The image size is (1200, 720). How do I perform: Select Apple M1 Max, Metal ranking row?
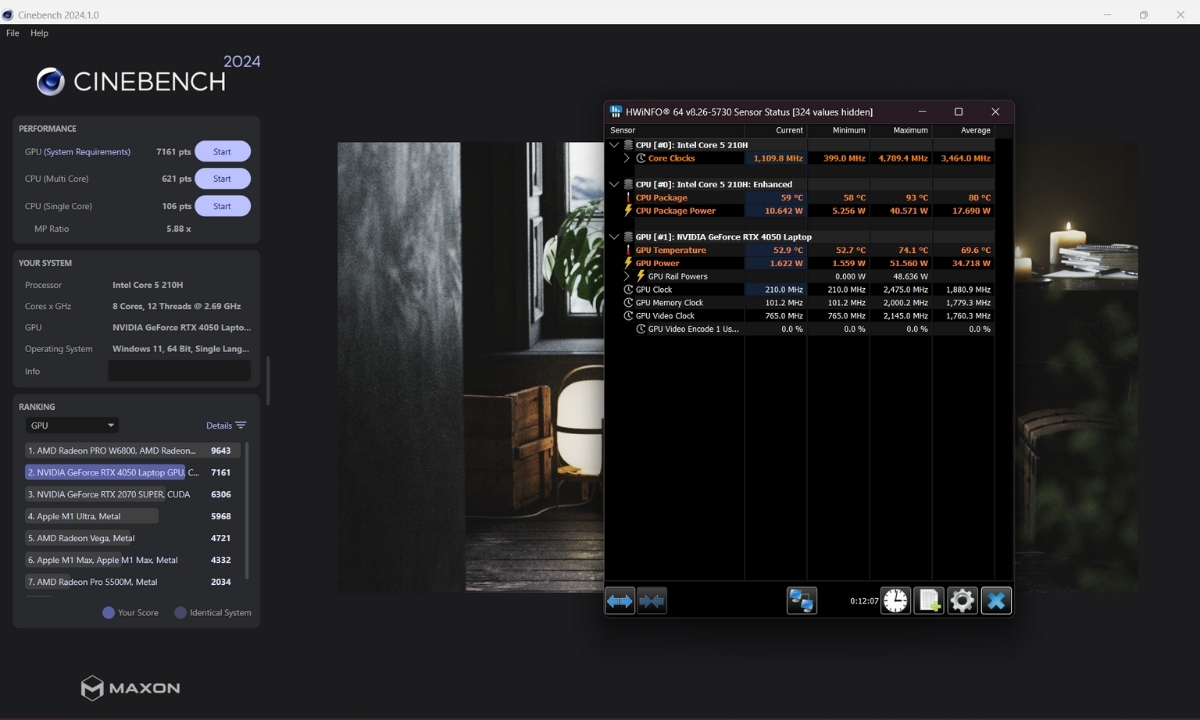click(x=133, y=560)
